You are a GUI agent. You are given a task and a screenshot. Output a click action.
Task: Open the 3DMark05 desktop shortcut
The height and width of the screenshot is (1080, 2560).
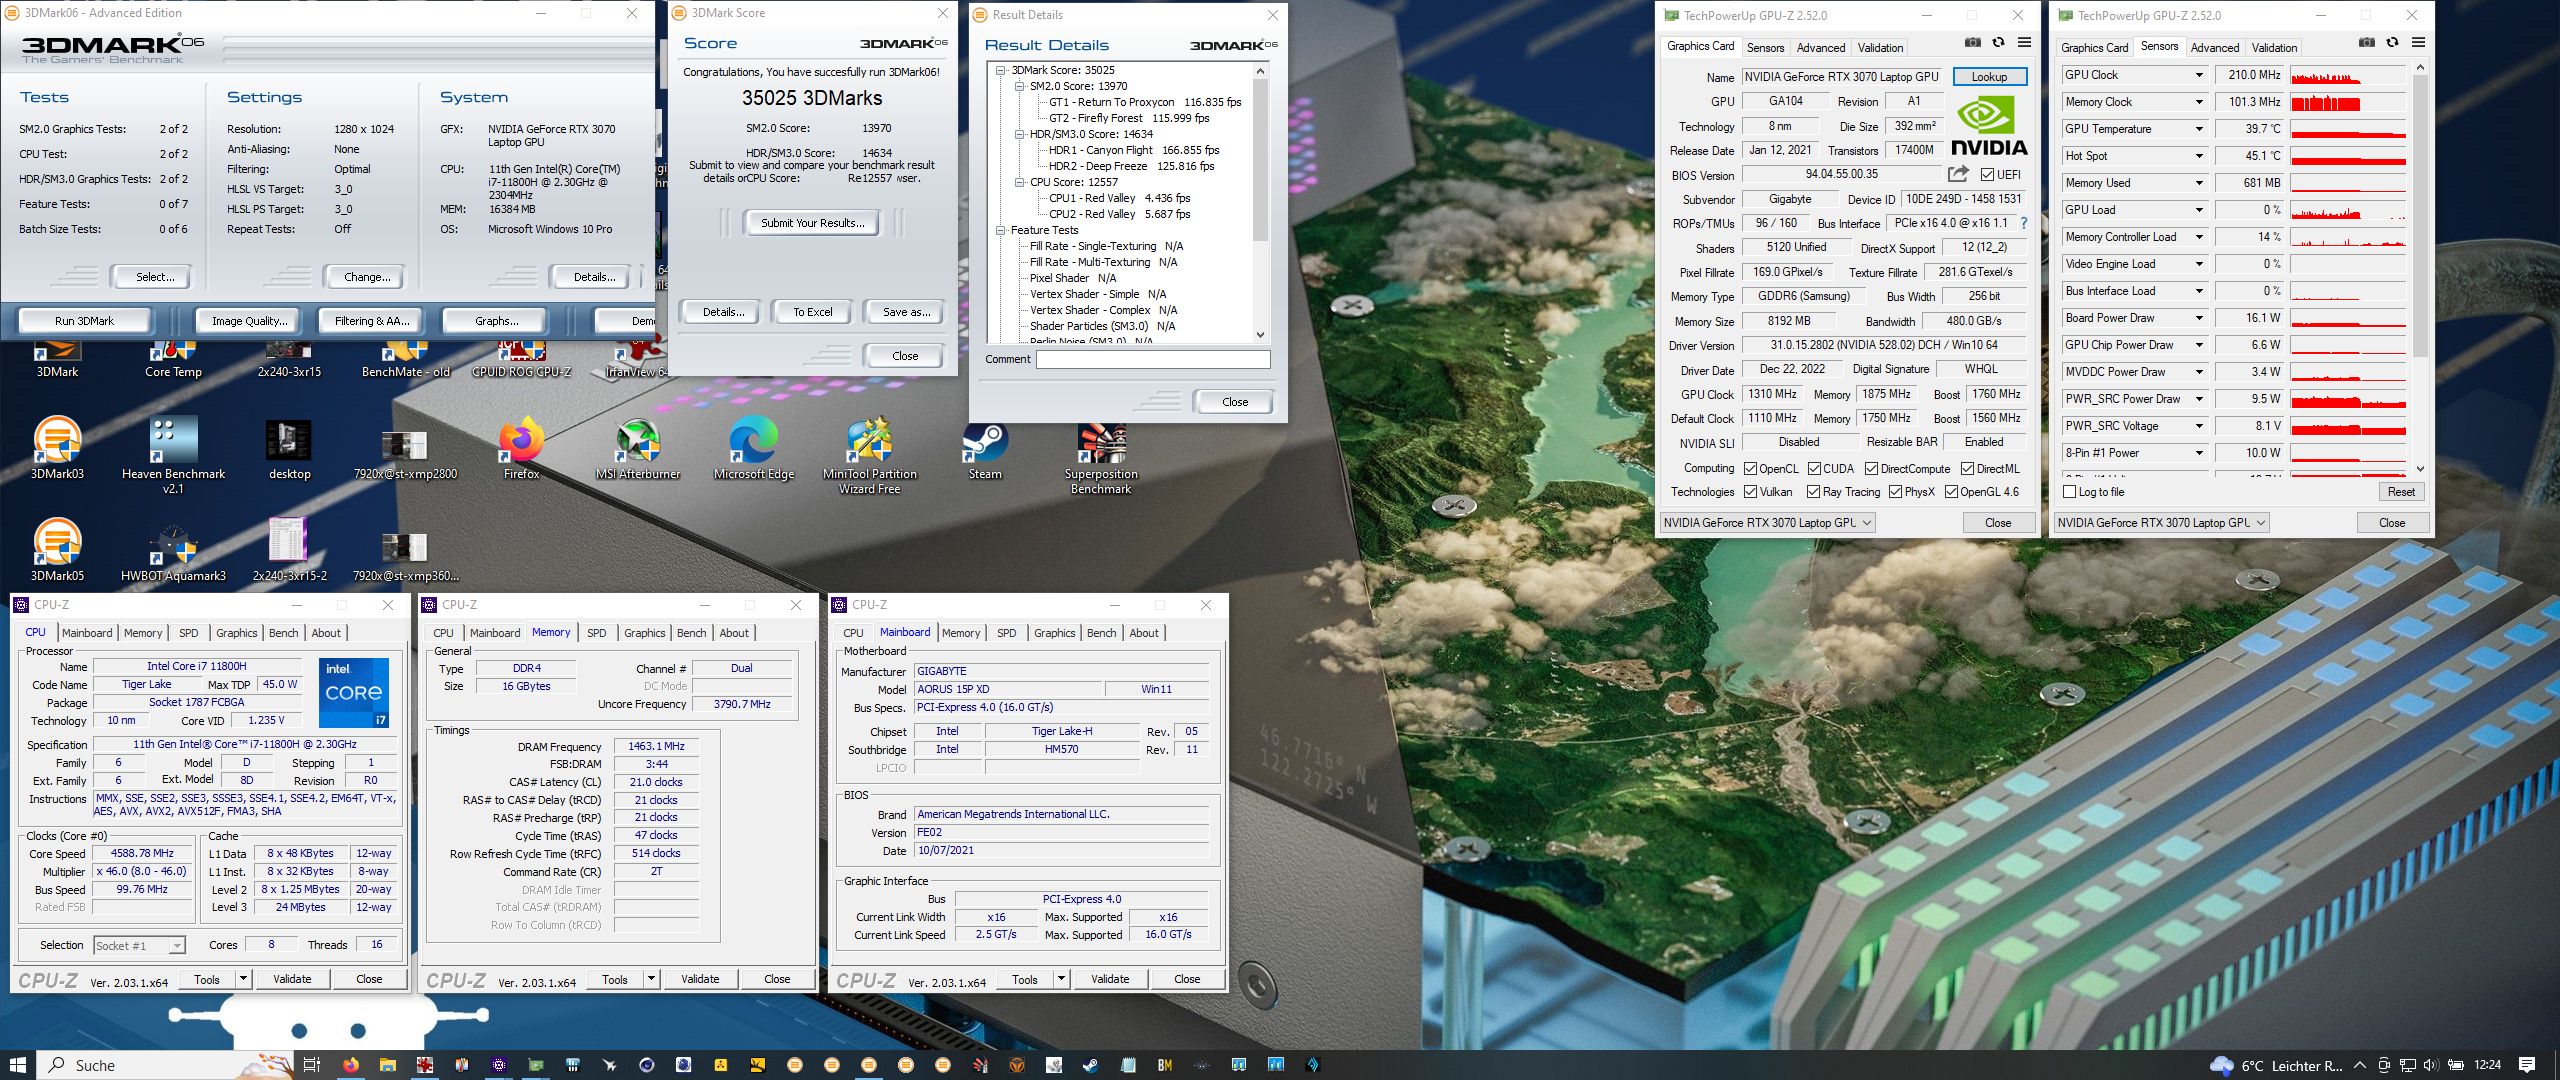click(x=57, y=549)
